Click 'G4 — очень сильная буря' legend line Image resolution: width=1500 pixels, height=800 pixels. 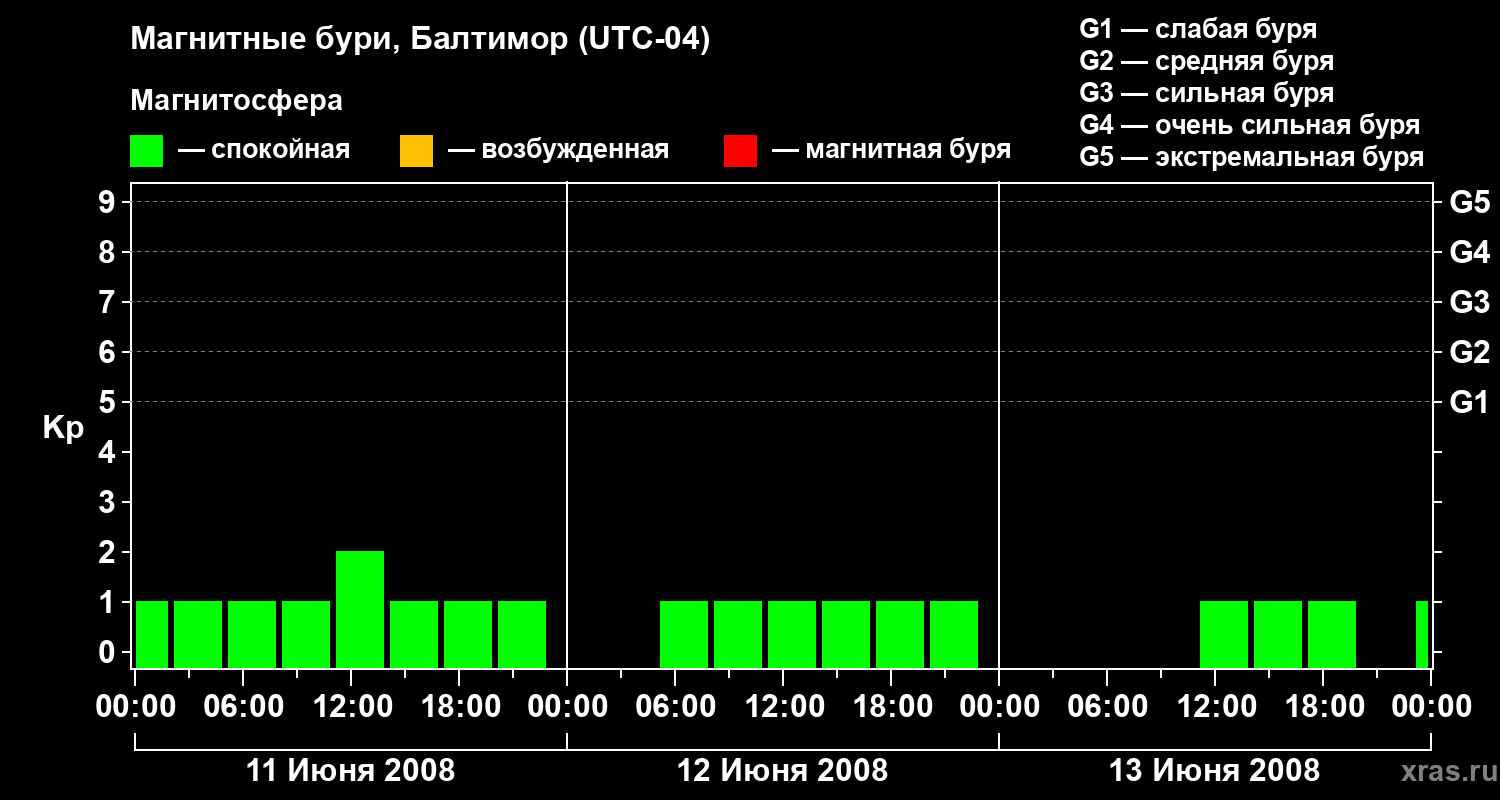1250,125
